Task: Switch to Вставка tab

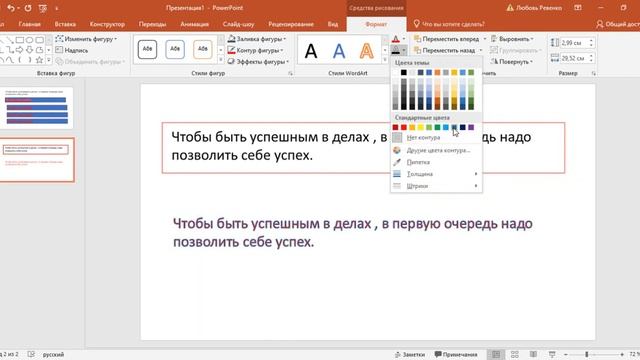Action: [x=65, y=24]
